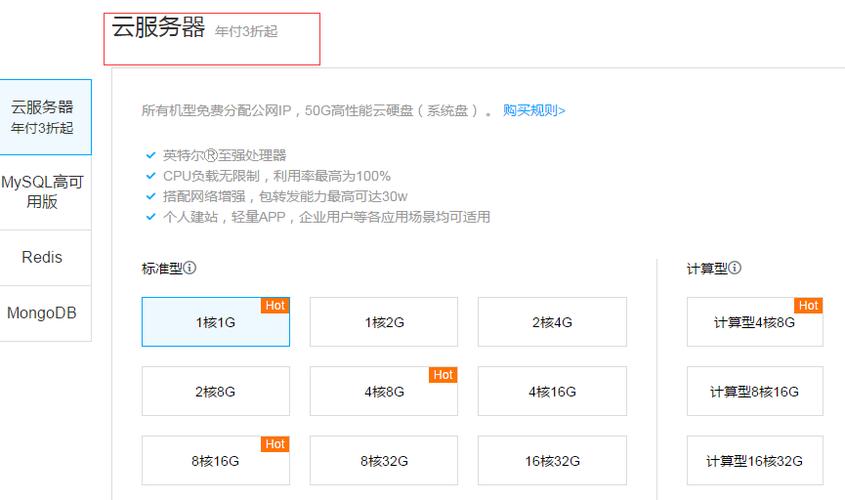Select 计算型16核32G option
The image size is (845, 500).
click(755, 461)
